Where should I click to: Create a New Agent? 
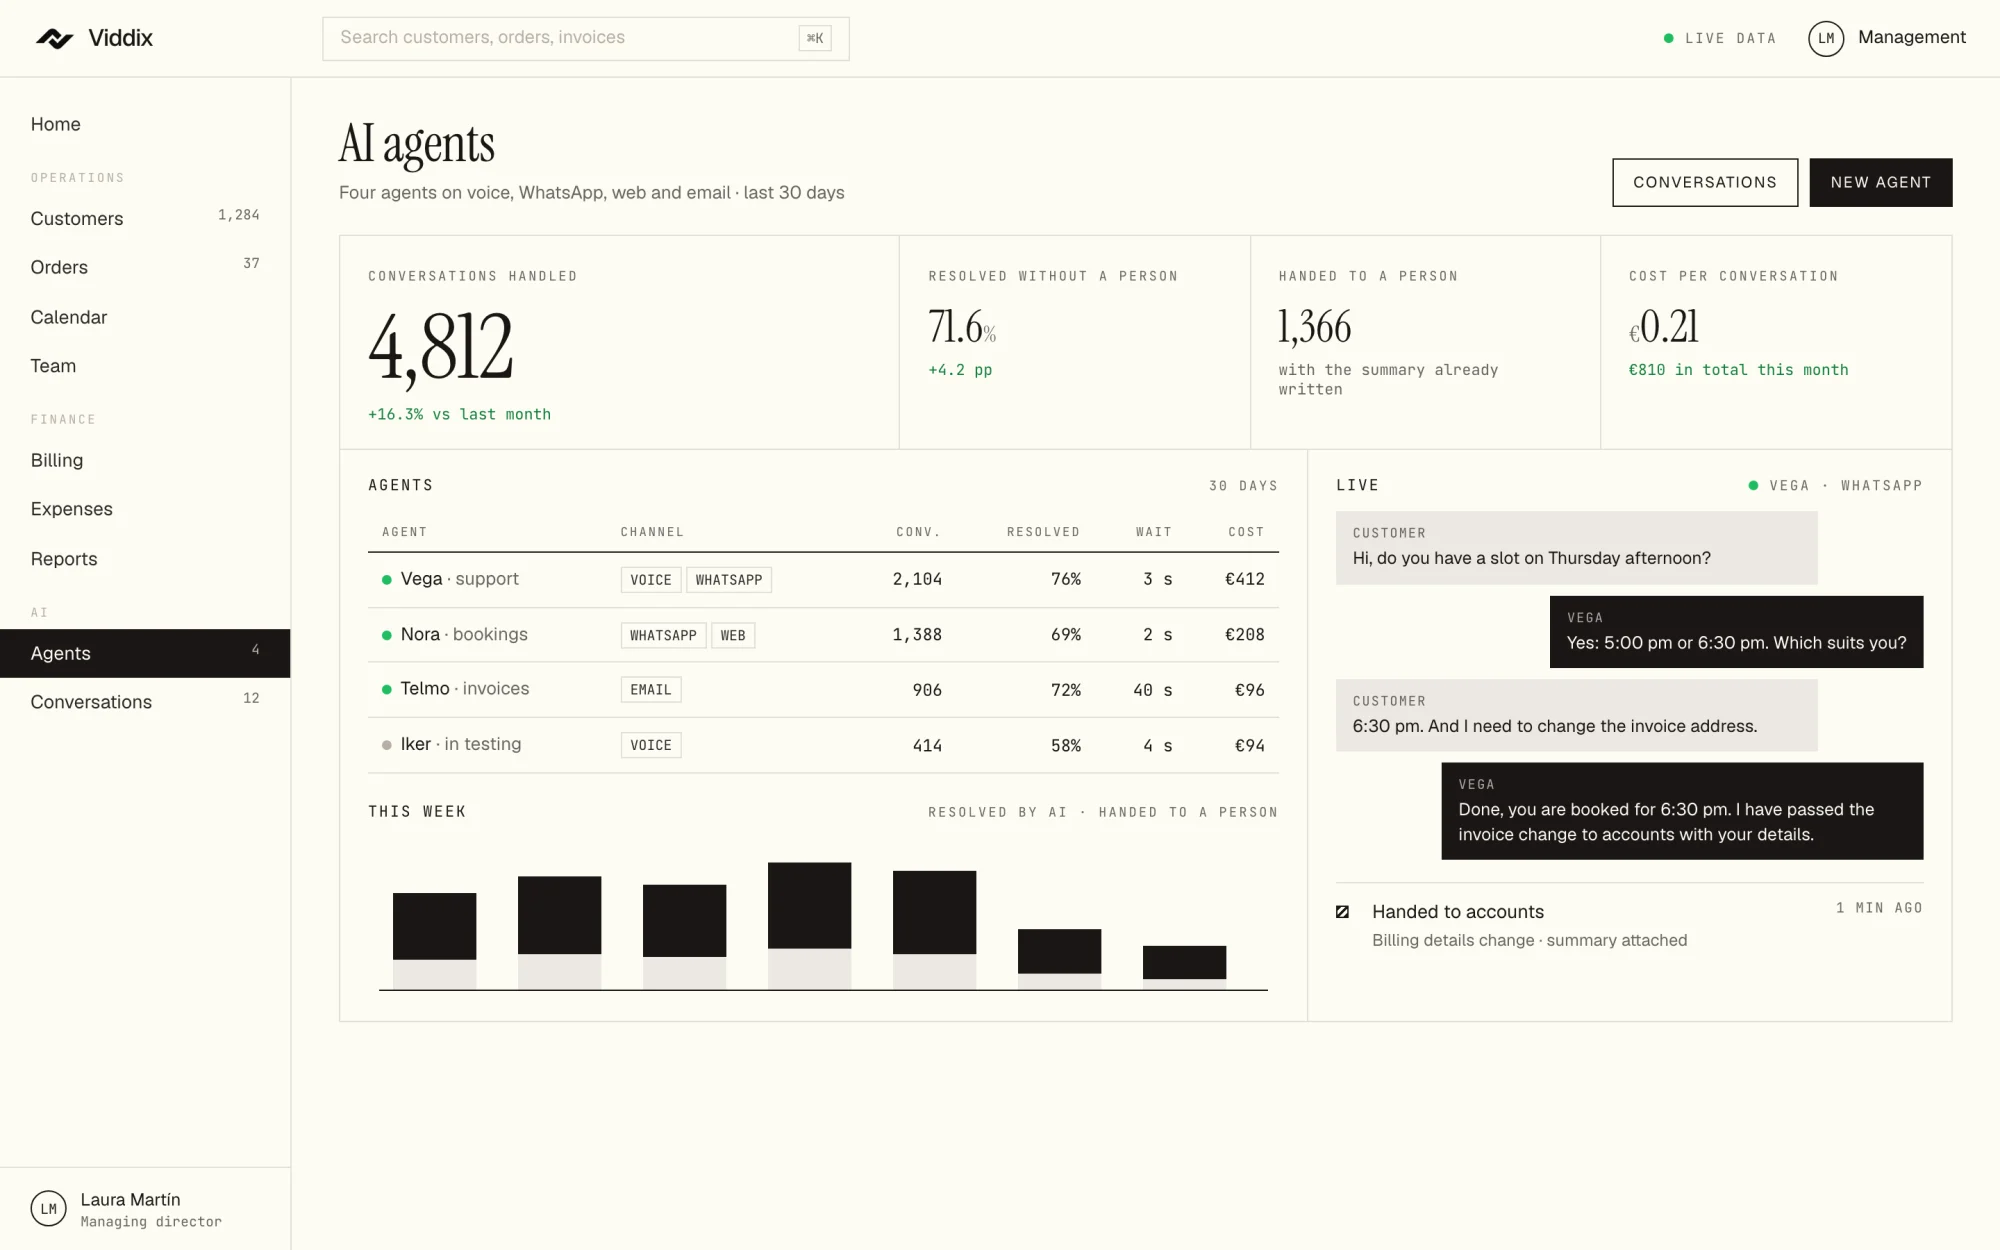coord(1881,182)
